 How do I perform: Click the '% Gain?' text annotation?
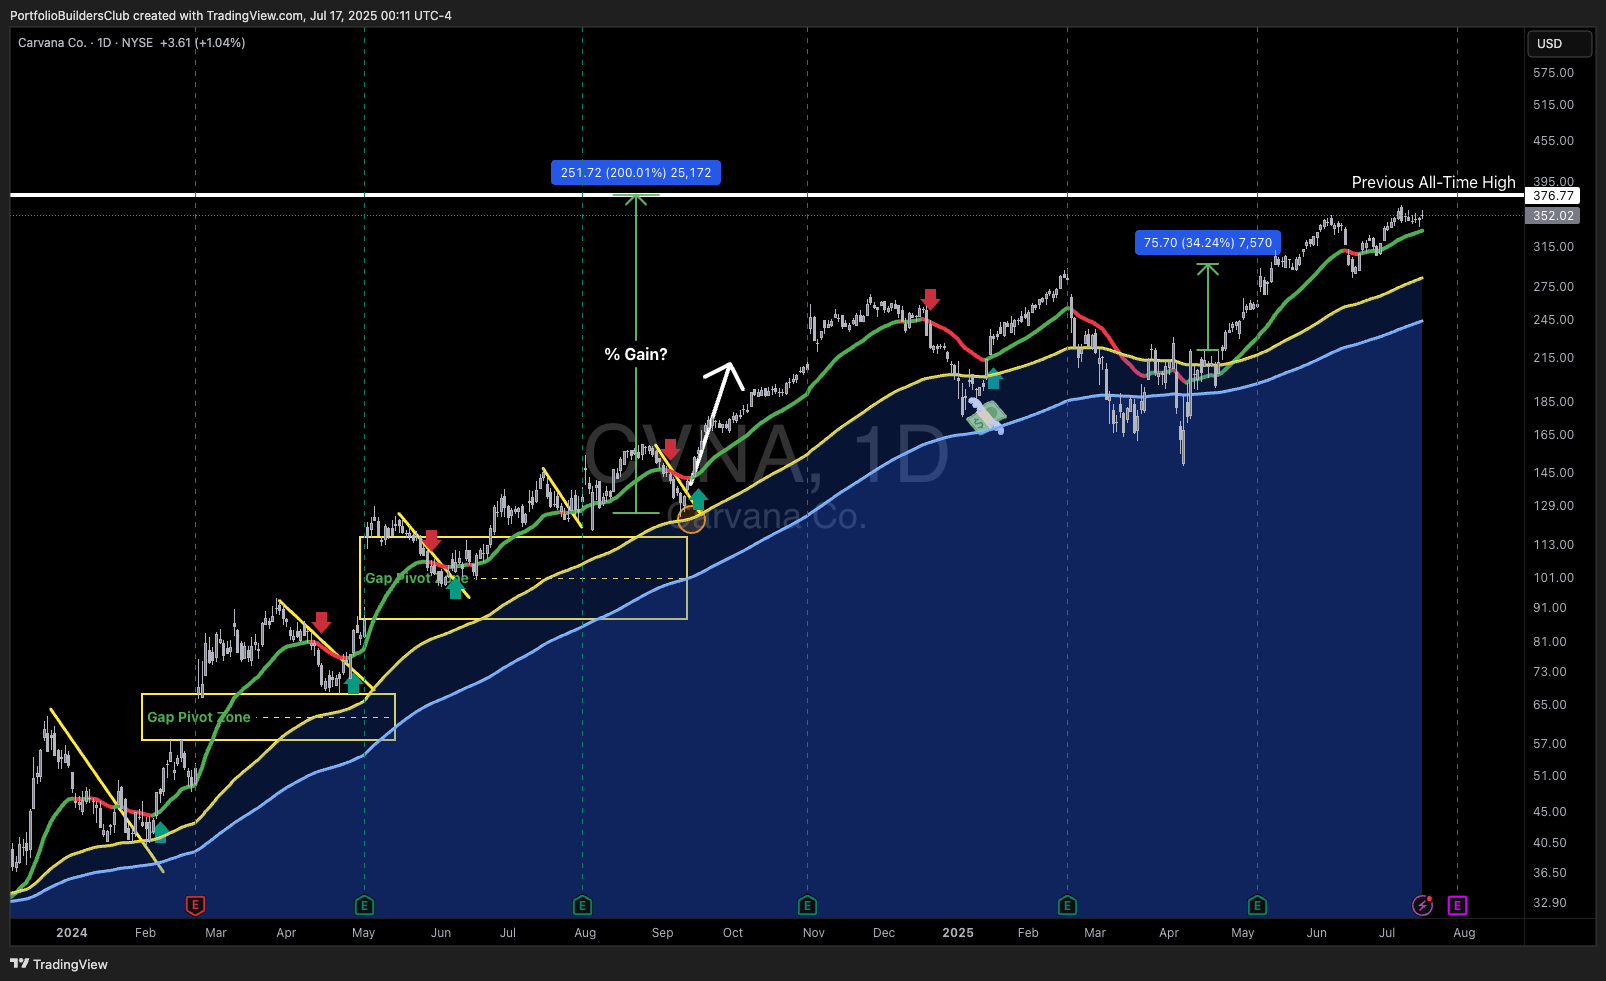pyautogui.click(x=636, y=354)
